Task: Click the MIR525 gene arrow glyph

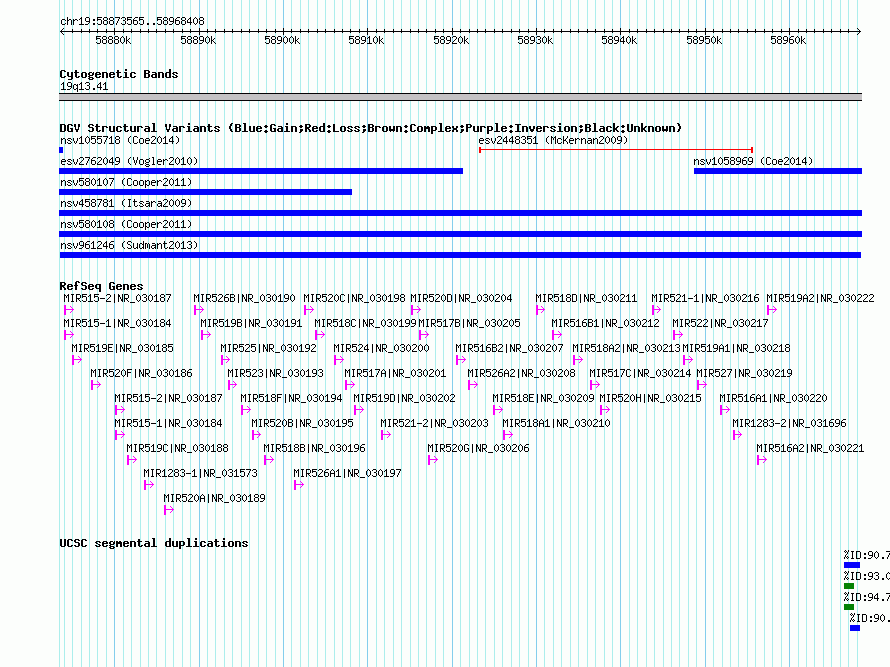Action: click(225, 360)
